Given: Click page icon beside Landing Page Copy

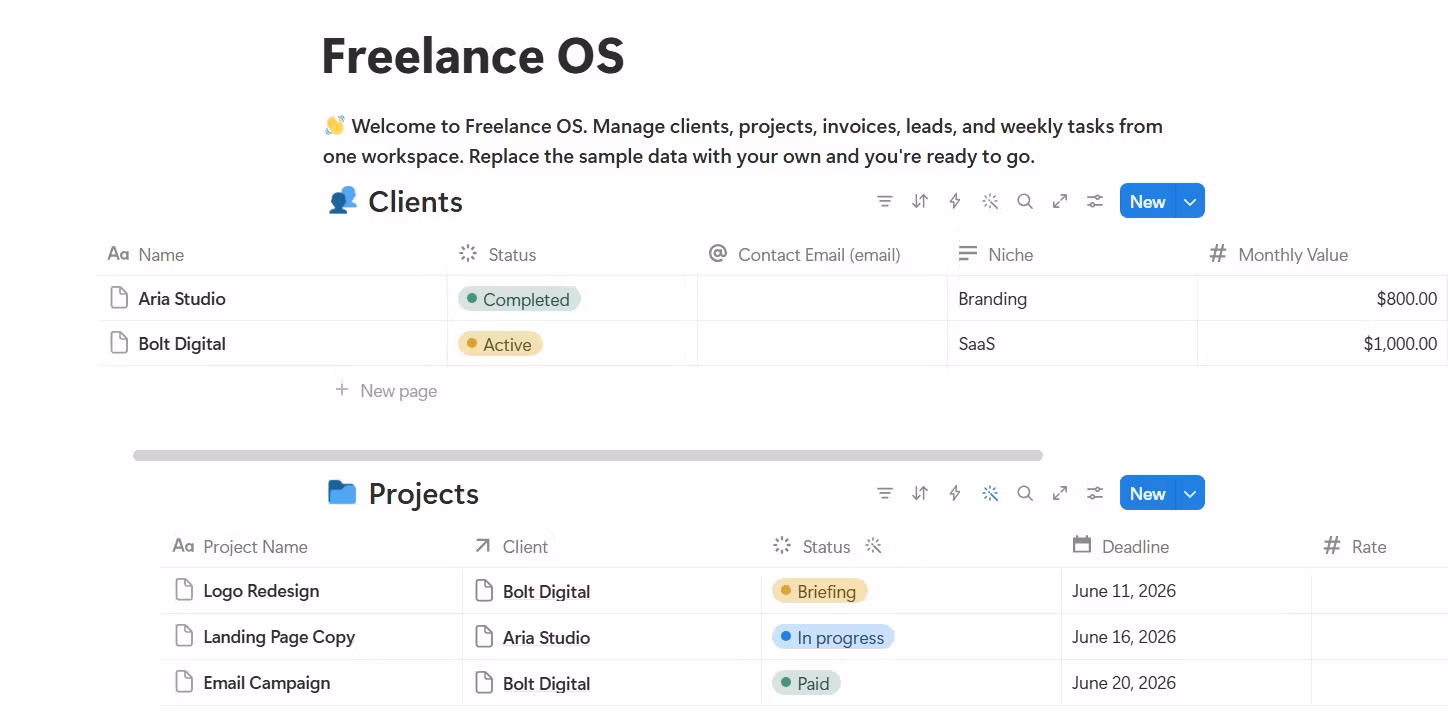Looking at the screenshot, I should click(184, 636).
